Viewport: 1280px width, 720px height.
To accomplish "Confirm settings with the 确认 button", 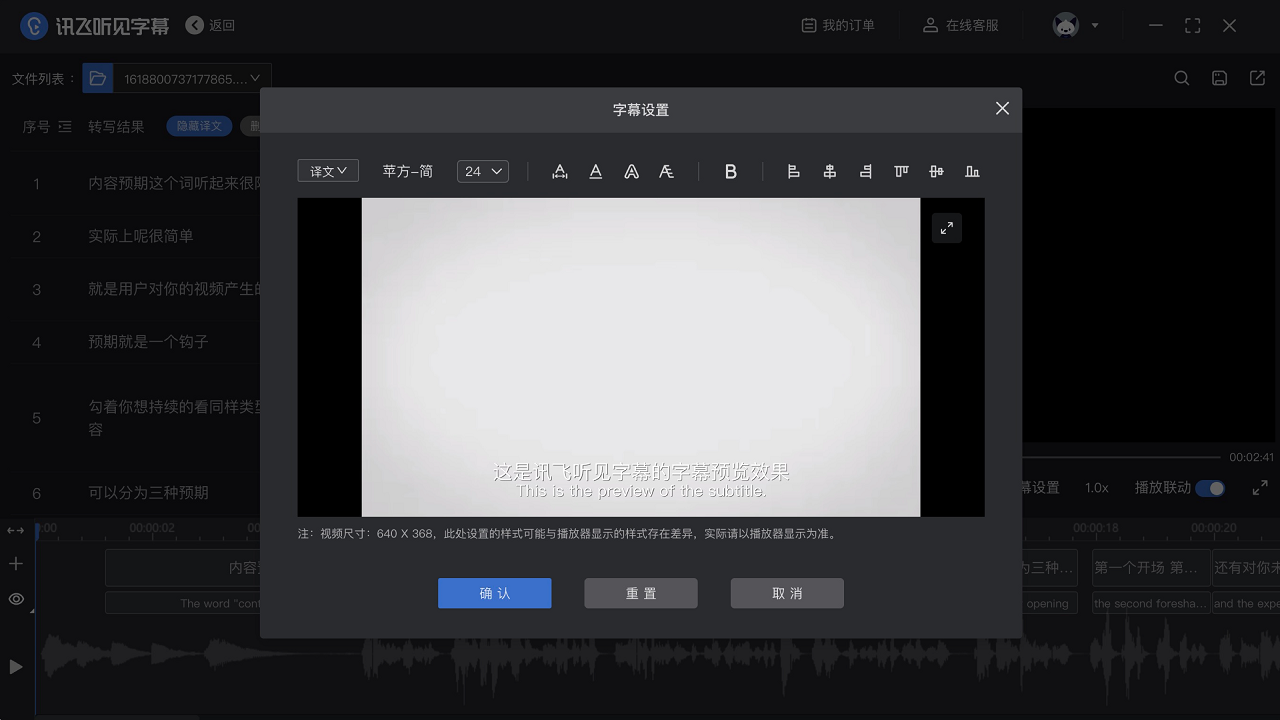I will 494,593.
